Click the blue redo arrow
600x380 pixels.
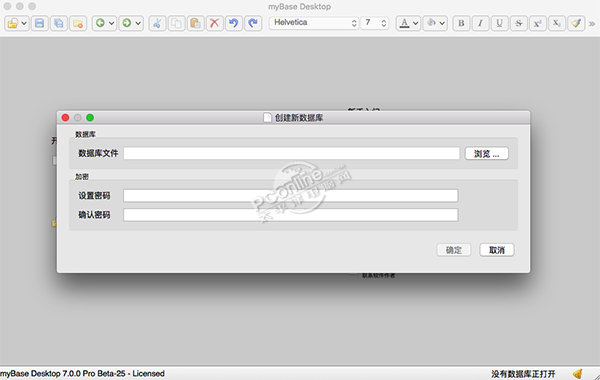pos(253,23)
